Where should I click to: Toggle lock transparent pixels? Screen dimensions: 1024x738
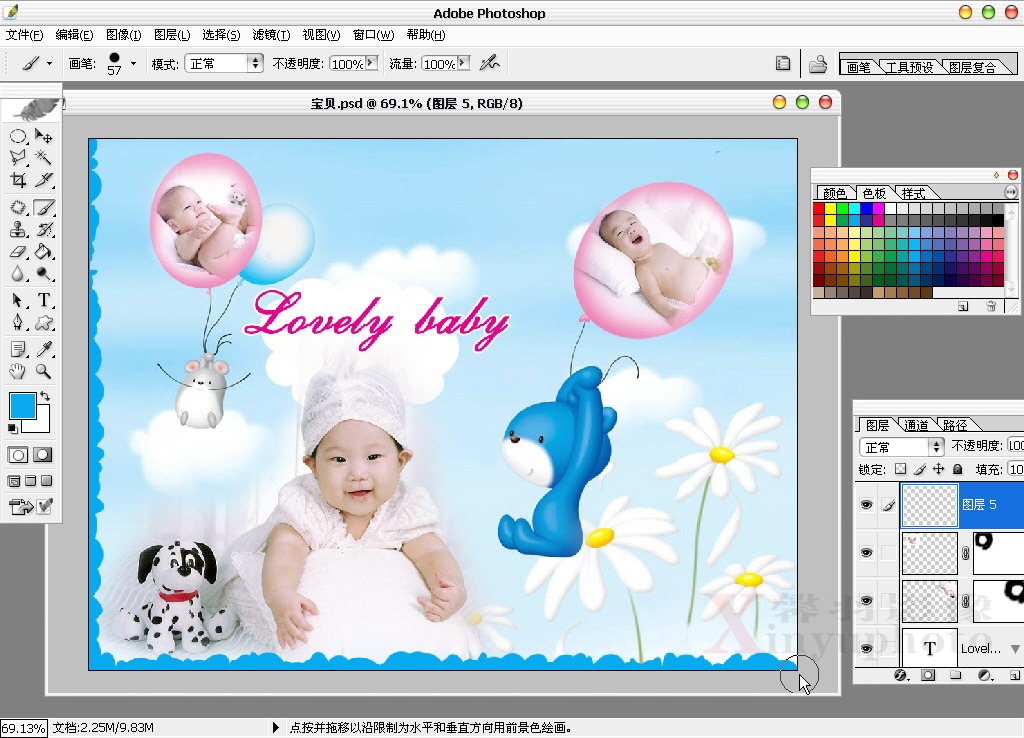[901, 469]
